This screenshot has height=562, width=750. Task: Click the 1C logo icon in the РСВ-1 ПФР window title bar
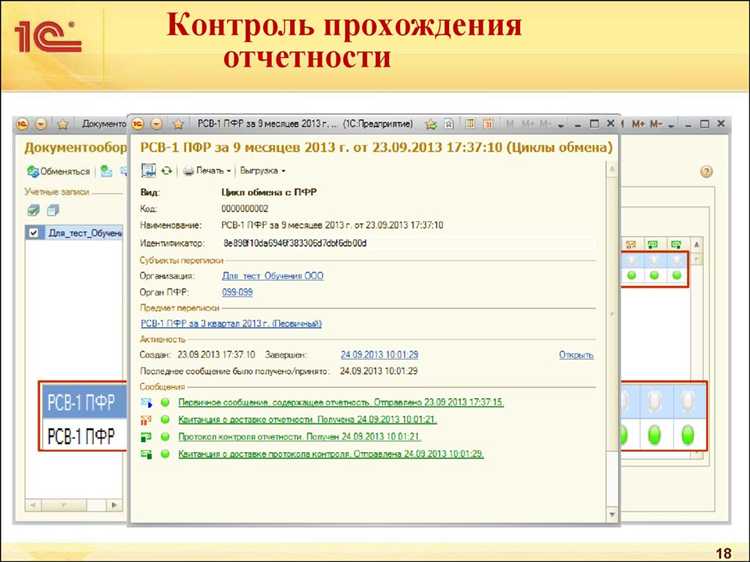[x=138, y=124]
